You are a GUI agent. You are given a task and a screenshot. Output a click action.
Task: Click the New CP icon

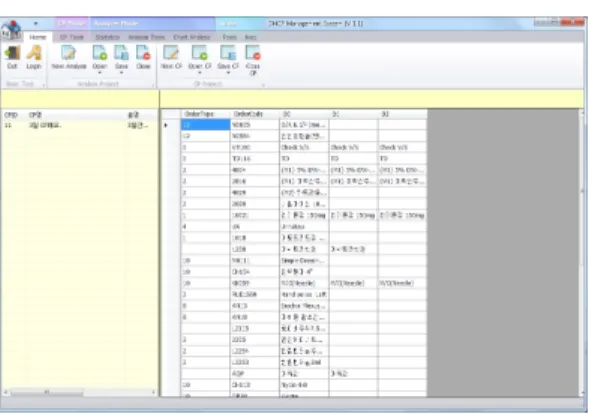click(171, 53)
